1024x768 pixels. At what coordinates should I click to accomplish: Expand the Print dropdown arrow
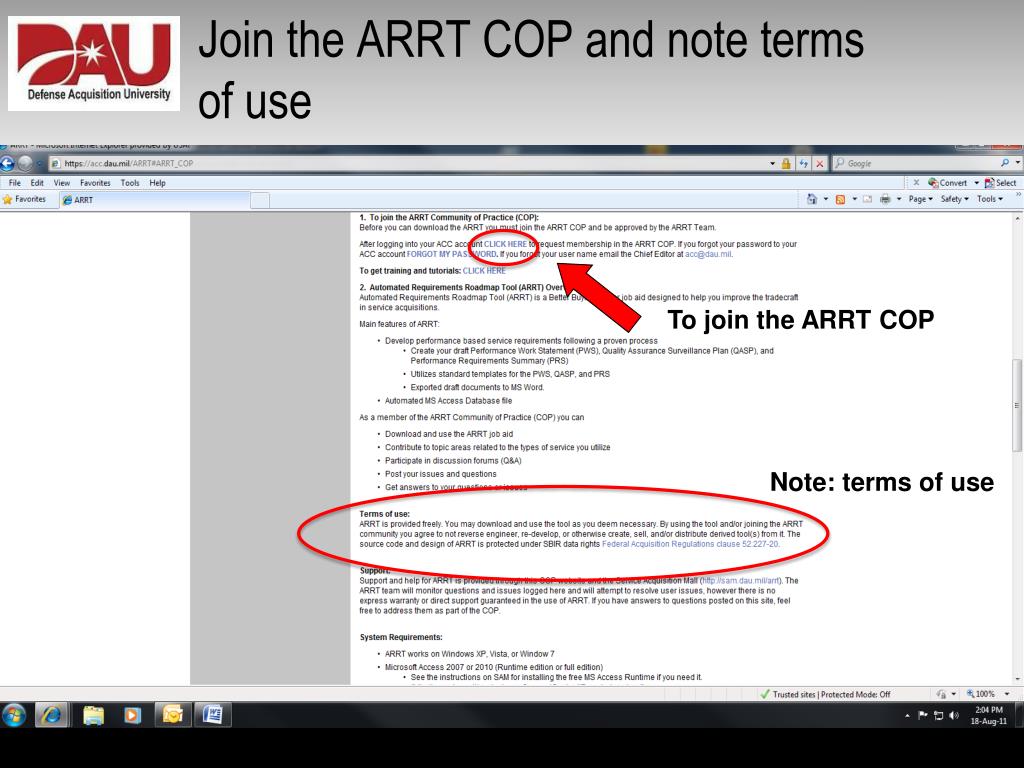[899, 199]
